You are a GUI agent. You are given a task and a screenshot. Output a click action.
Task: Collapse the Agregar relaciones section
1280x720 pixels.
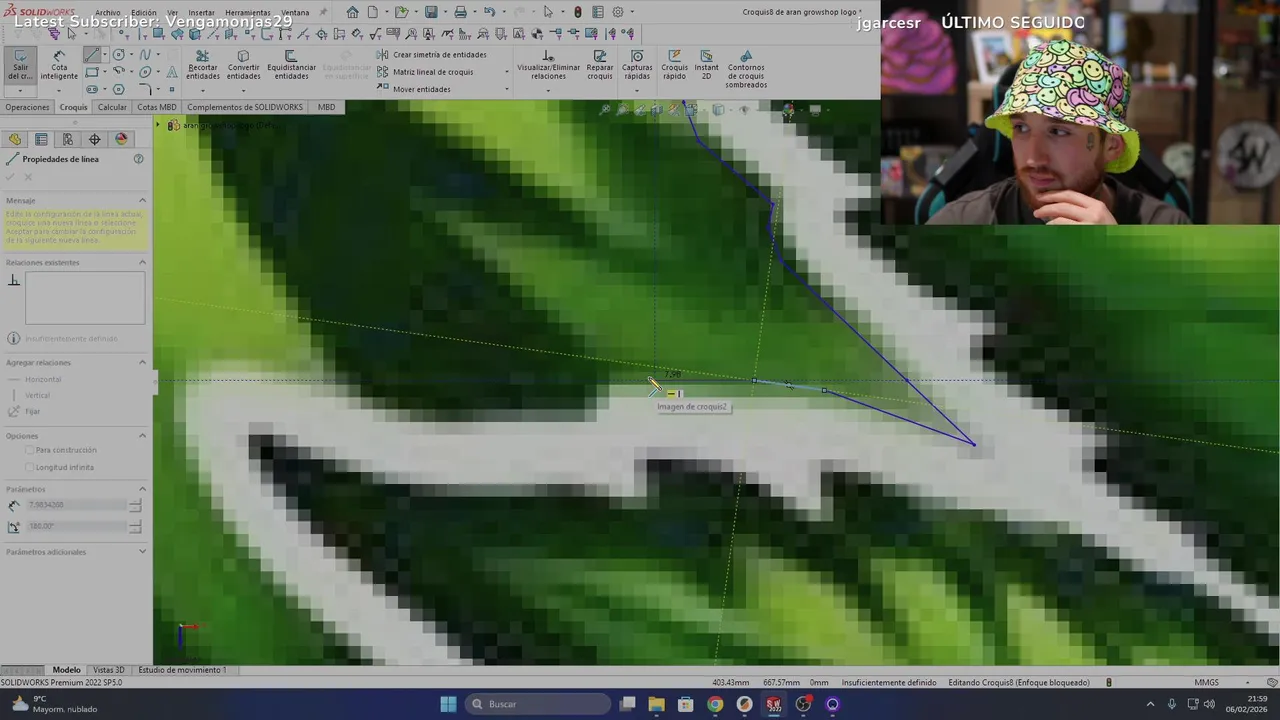[x=142, y=362]
